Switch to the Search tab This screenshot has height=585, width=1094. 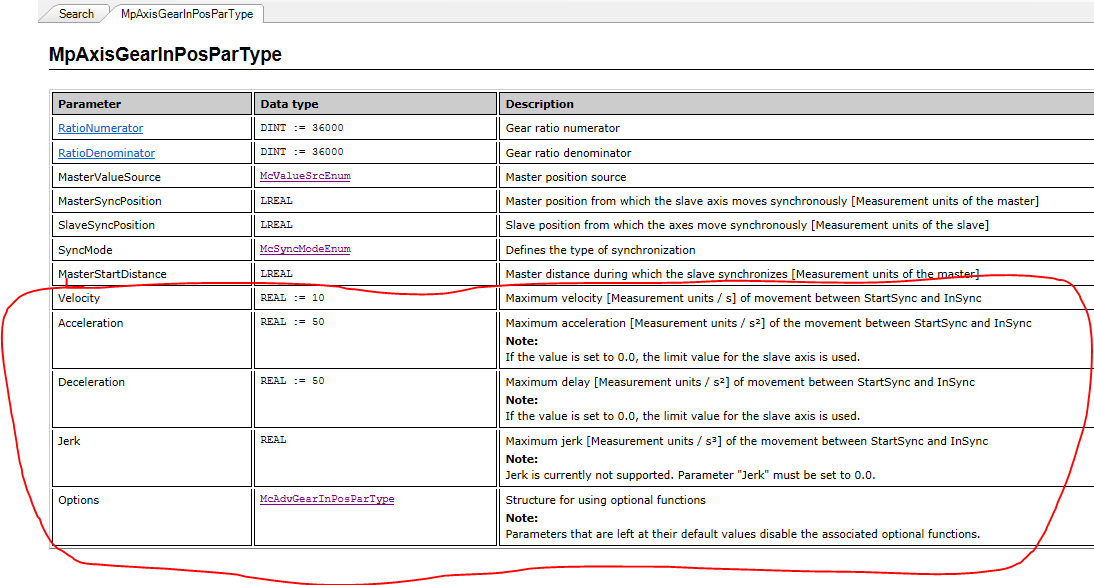click(76, 14)
